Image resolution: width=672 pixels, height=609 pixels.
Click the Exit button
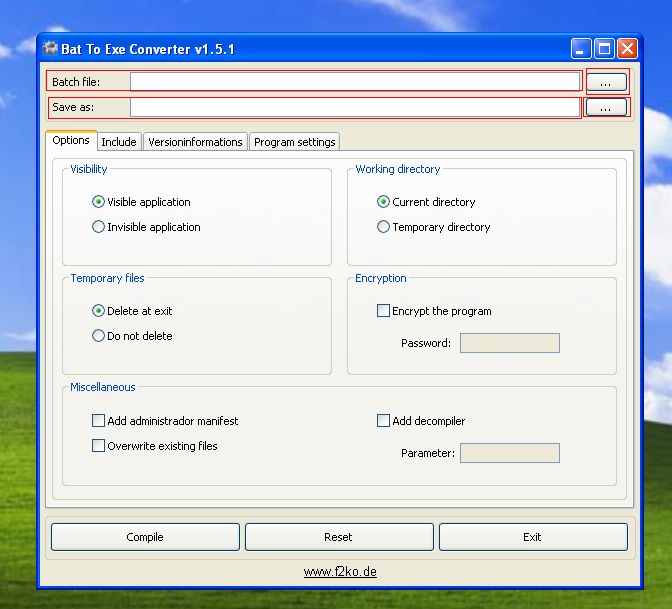point(533,537)
